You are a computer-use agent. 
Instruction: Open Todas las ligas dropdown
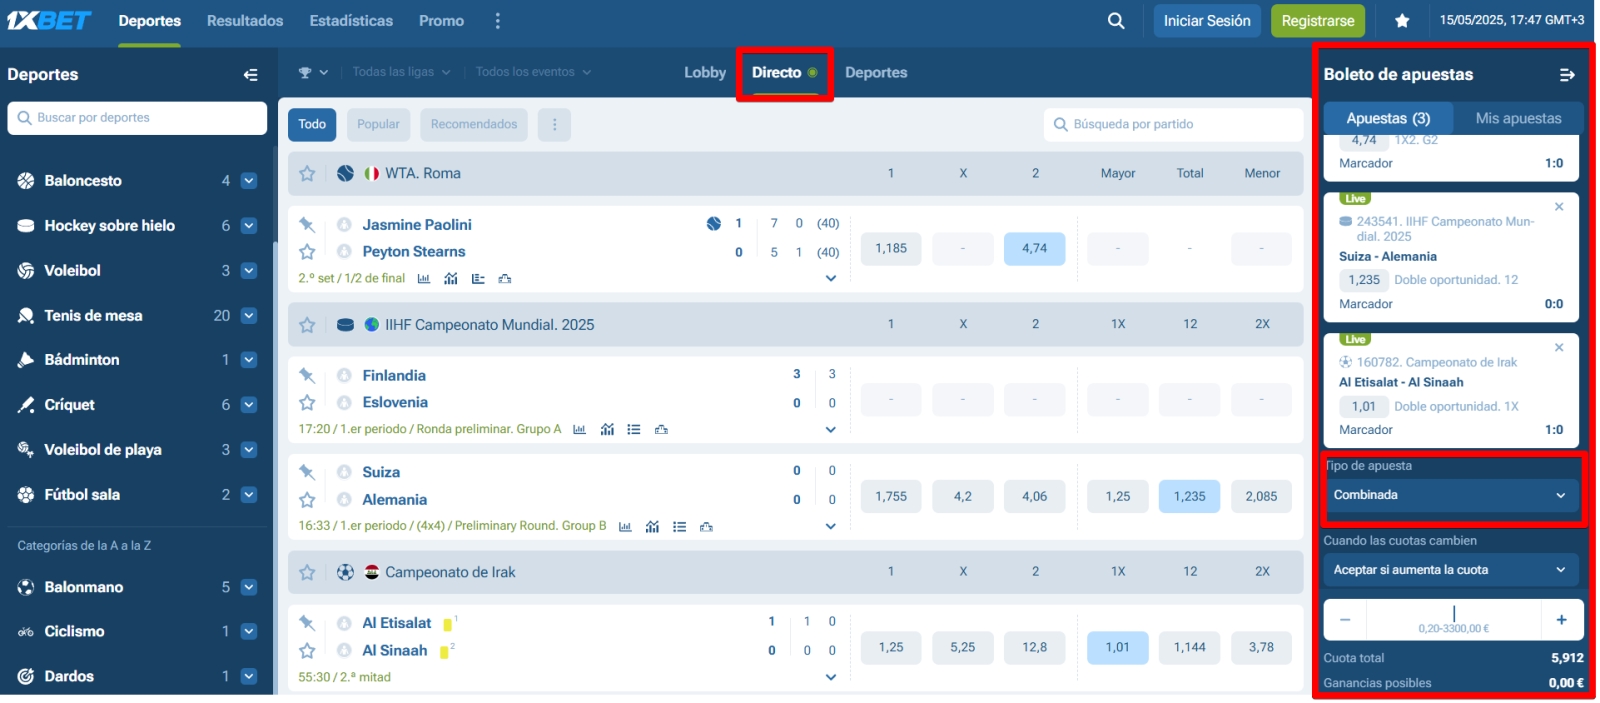pos(401,73)
